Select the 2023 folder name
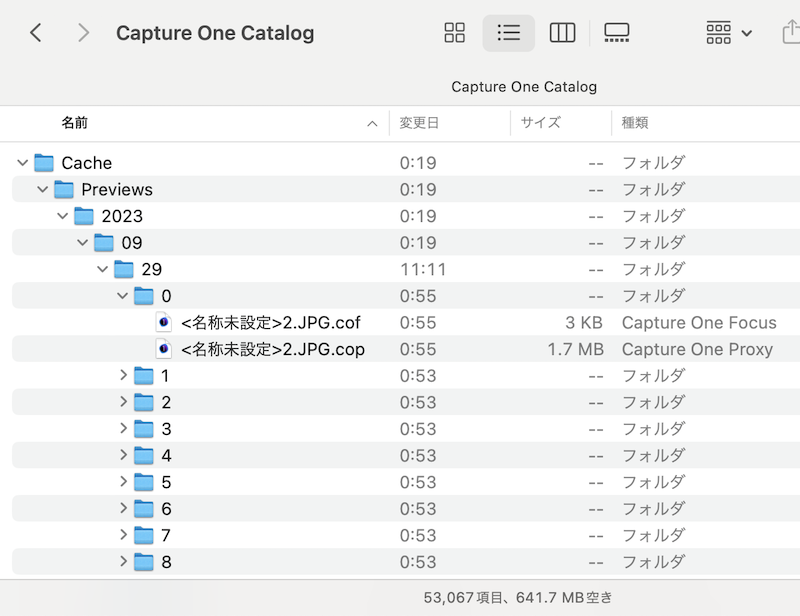The width and height of the screenshot is (800, 616). point(122,216)
